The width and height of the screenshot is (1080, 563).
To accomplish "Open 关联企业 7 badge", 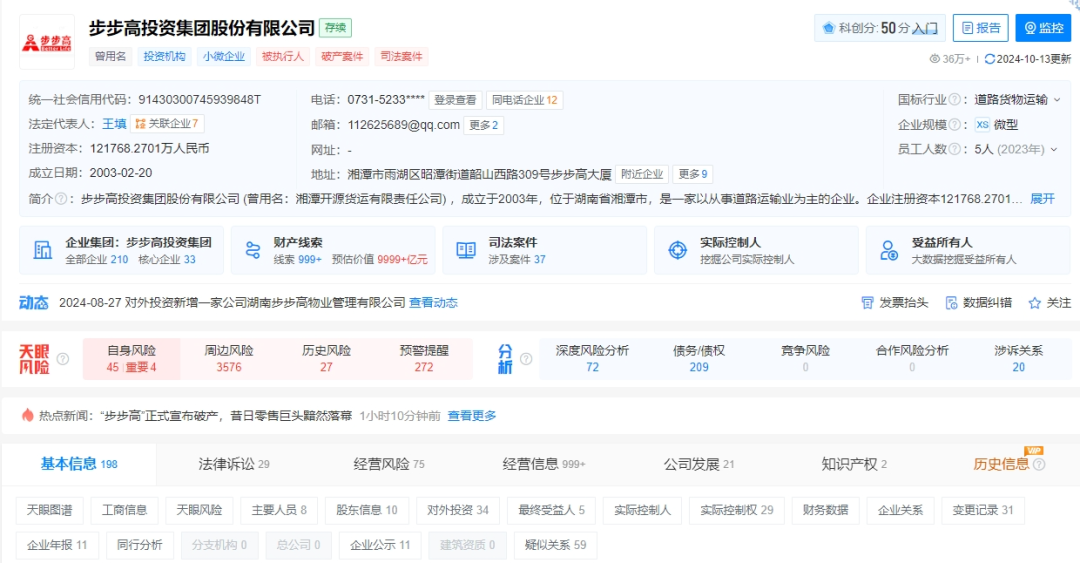I will point(167,124).
